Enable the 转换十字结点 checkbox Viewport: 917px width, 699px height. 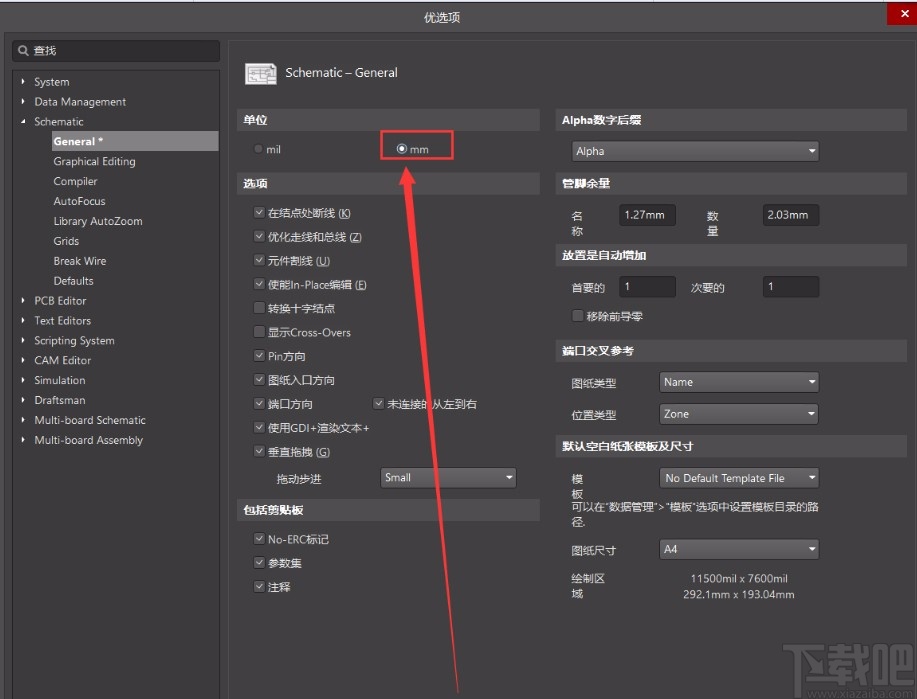pyautogui.click(x=259, y=311)
